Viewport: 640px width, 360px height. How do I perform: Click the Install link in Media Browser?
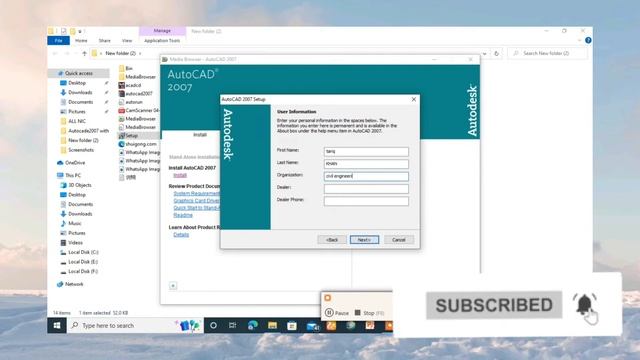(x=180, y=175)
